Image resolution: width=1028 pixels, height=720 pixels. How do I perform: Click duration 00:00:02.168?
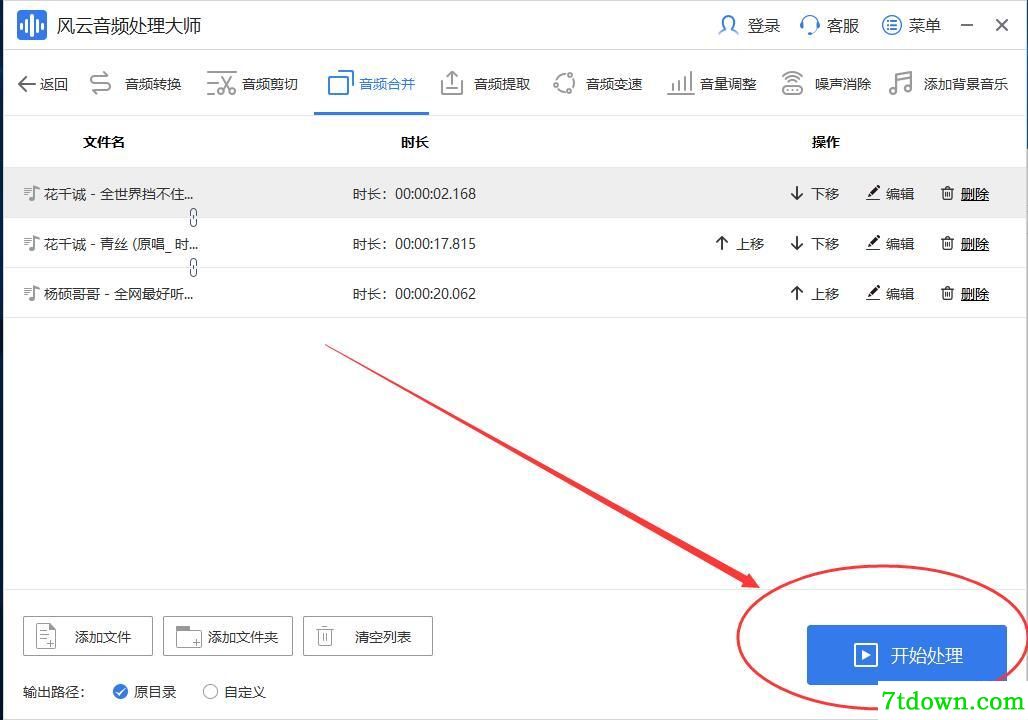tap(435, 193)
